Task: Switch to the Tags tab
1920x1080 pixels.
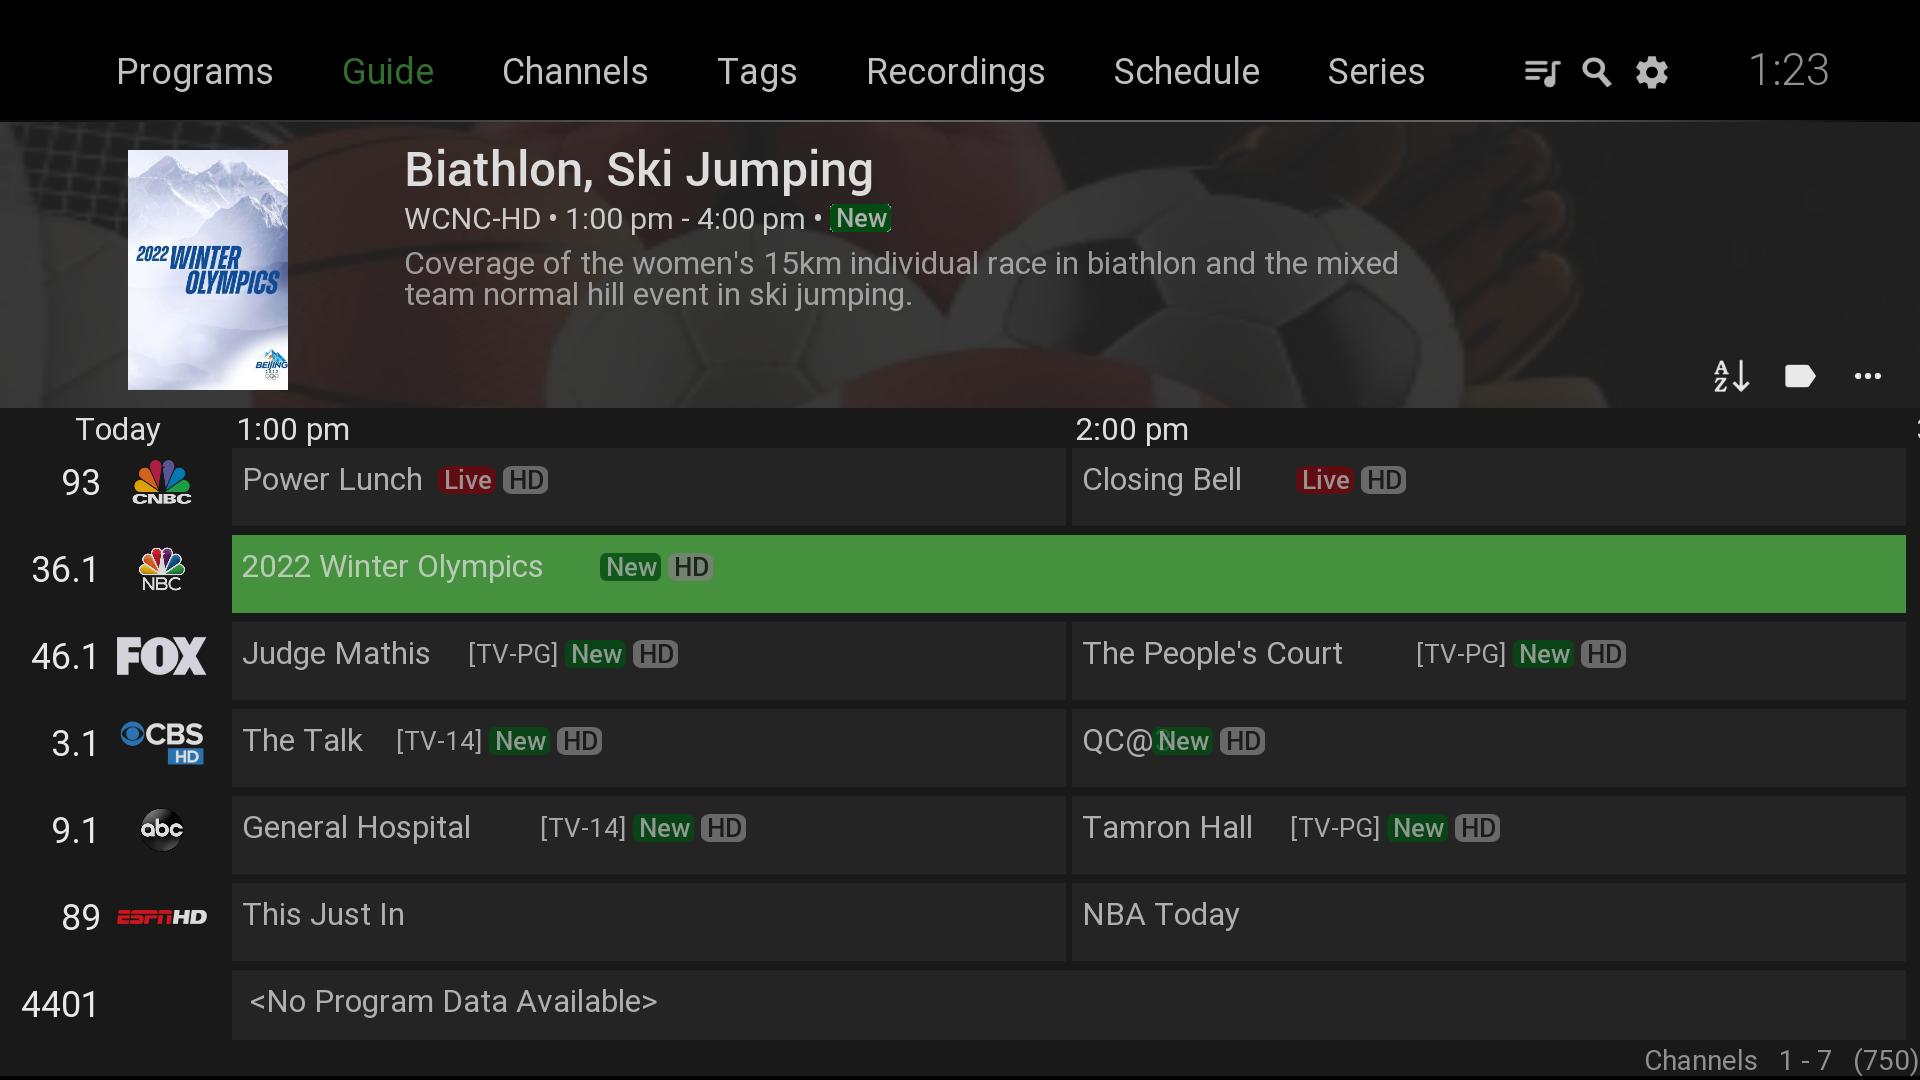Action: pyautogui.click(x=757, y=72)
